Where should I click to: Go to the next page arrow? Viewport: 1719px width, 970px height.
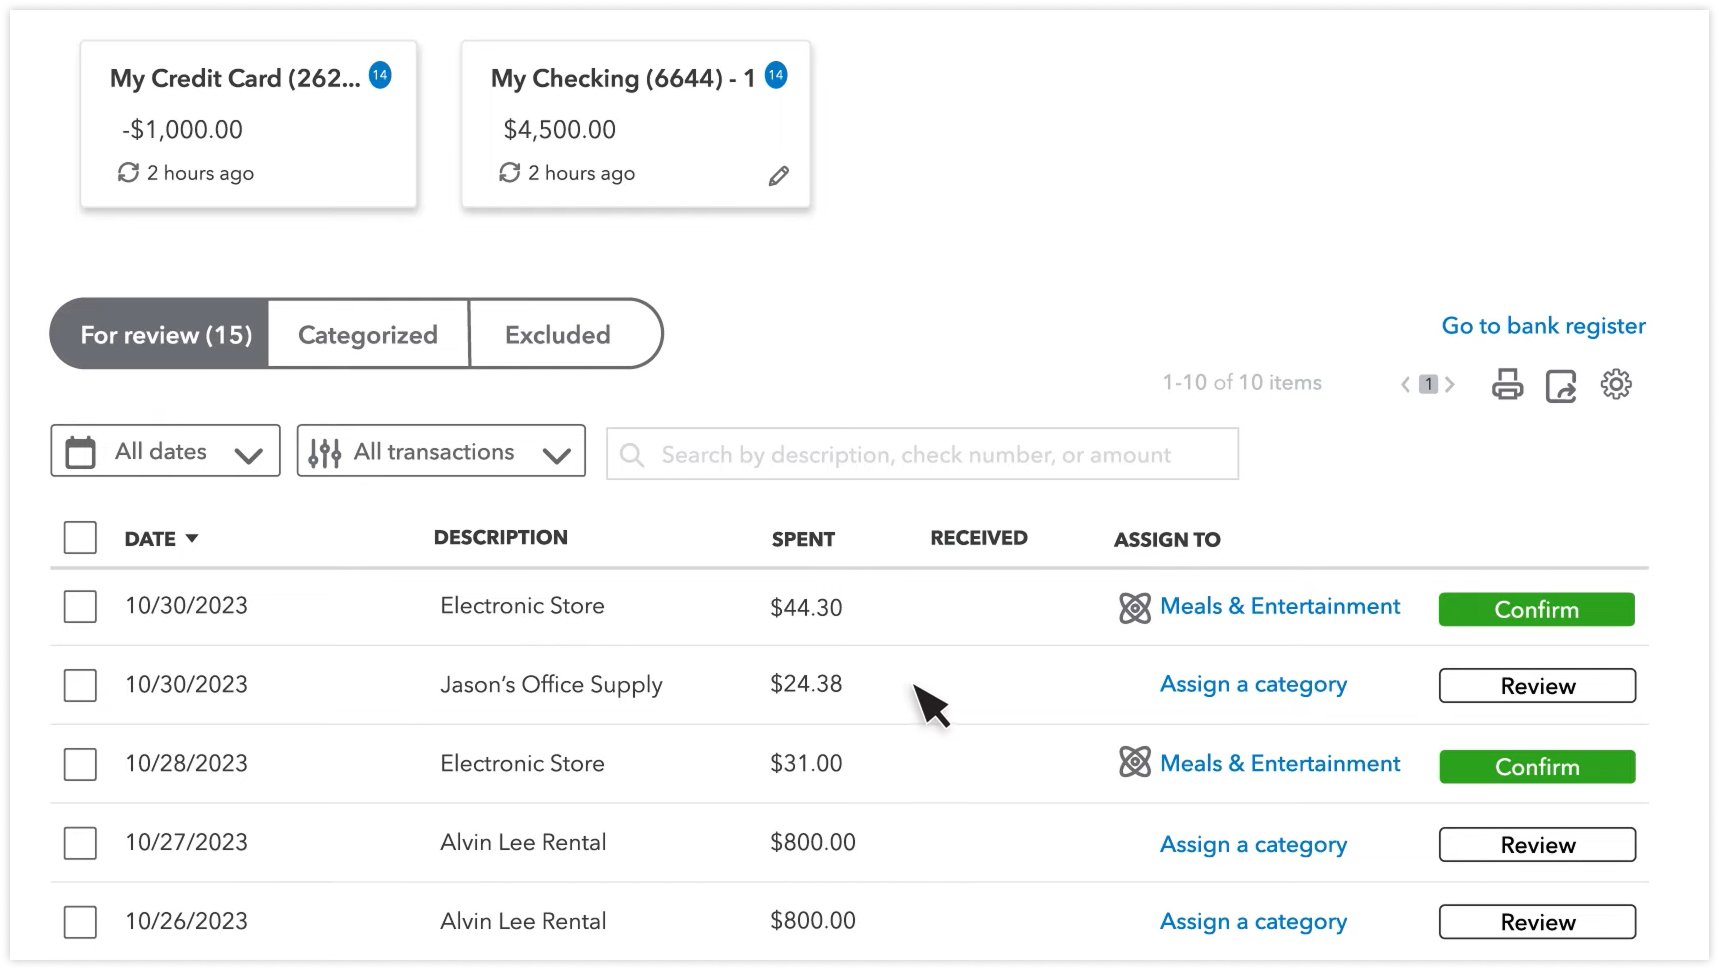pyautogui.click(x=1450, y=384)
